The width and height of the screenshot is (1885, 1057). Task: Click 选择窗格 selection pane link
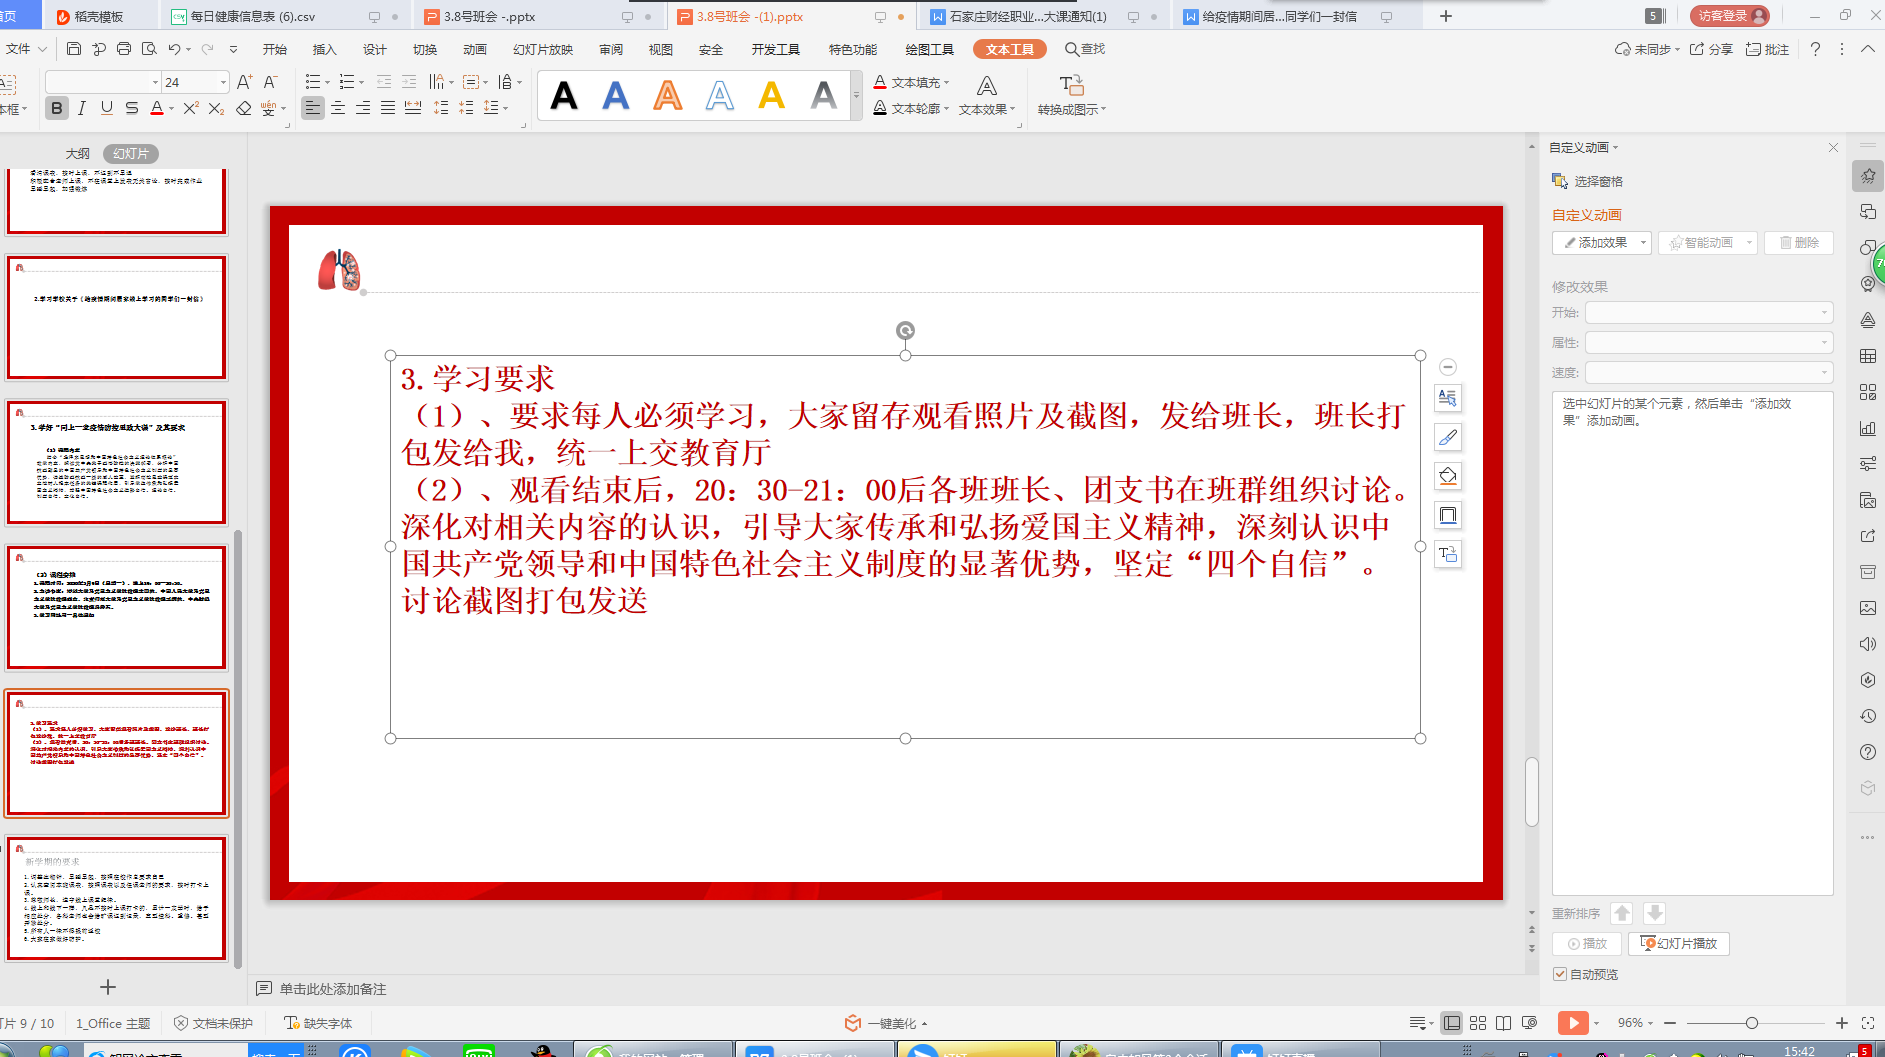coord(1588,181)
